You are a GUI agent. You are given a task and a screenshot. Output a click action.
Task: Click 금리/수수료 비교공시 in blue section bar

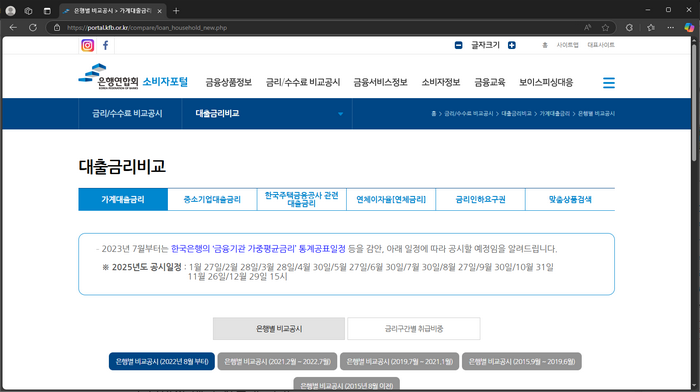[127, 114]
